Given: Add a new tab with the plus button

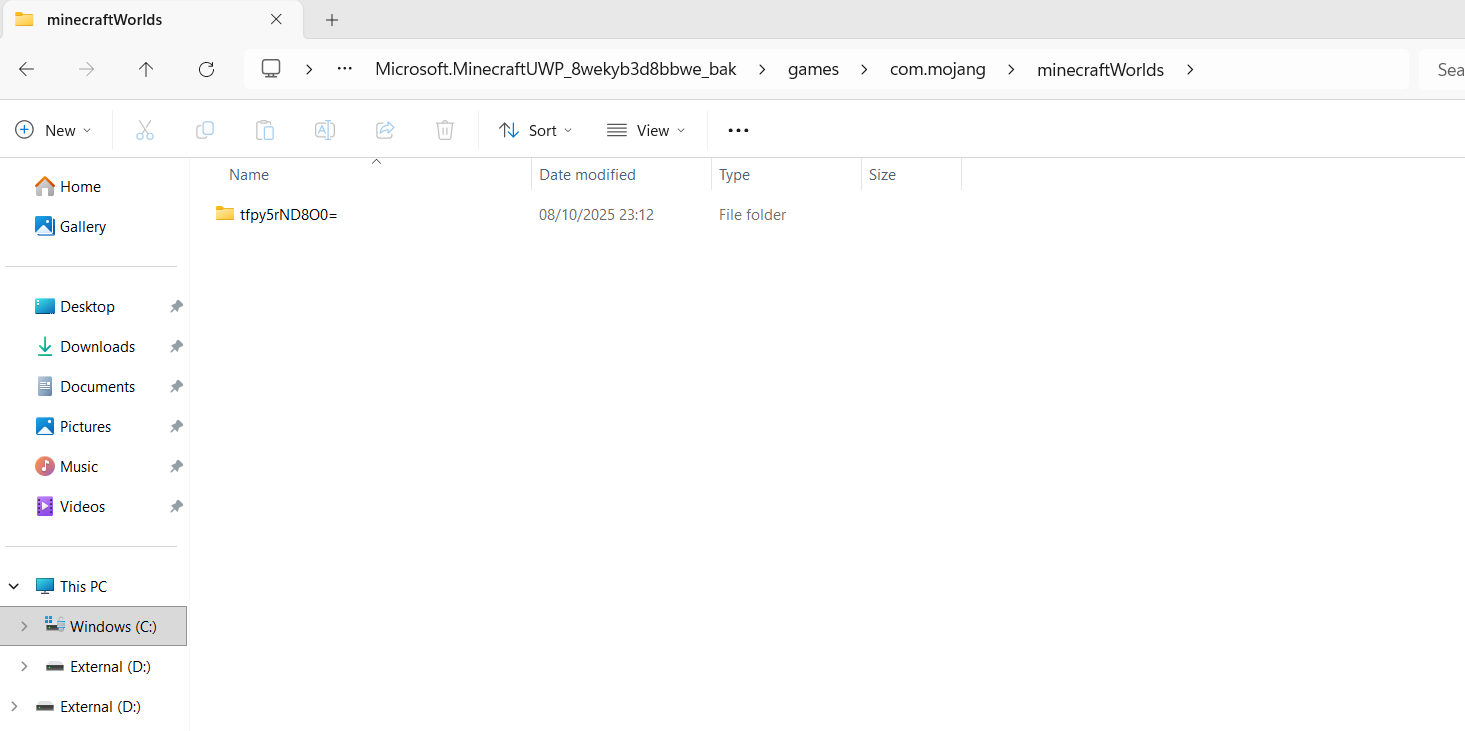Looking at the screenshot, I should pyautogui.click(x=332, y=20).
